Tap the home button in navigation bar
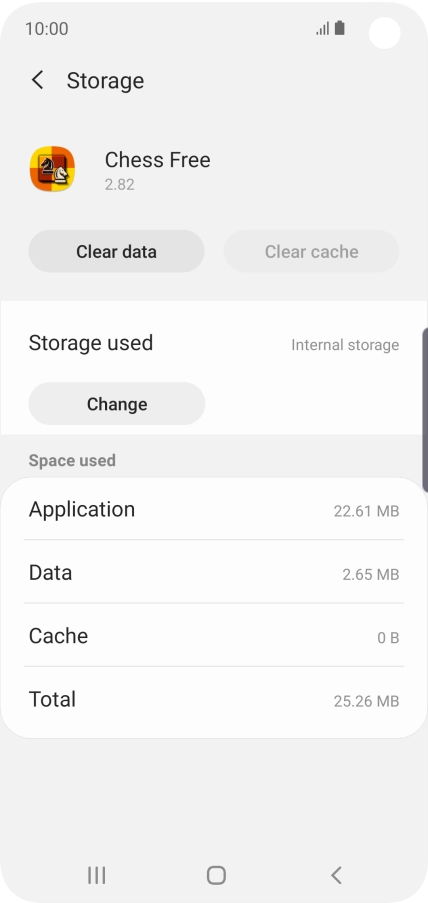The image size is (428, 903). (216, 875)
